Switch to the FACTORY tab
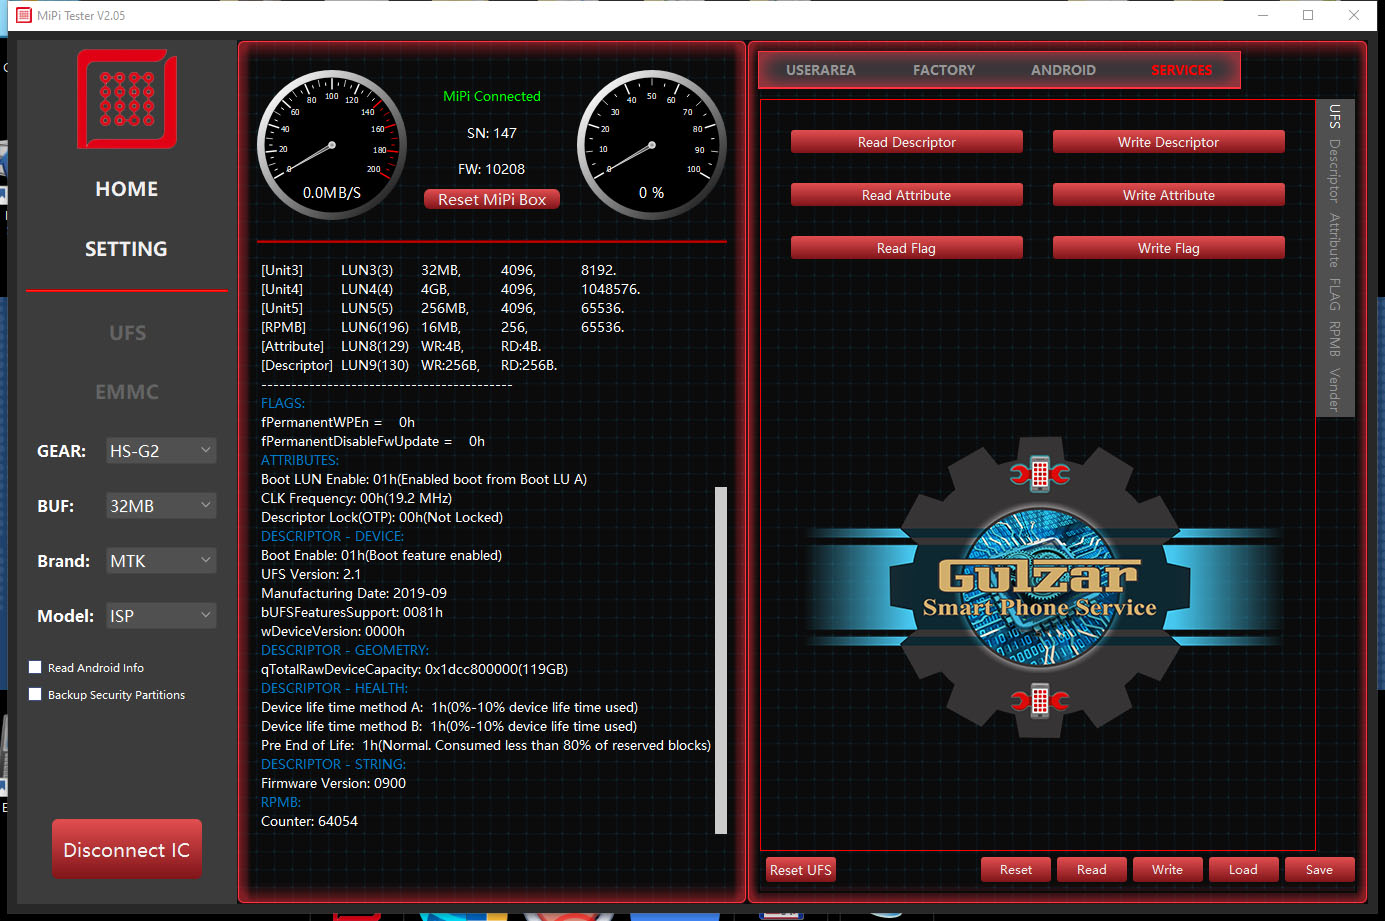 (x=943, y=69)
